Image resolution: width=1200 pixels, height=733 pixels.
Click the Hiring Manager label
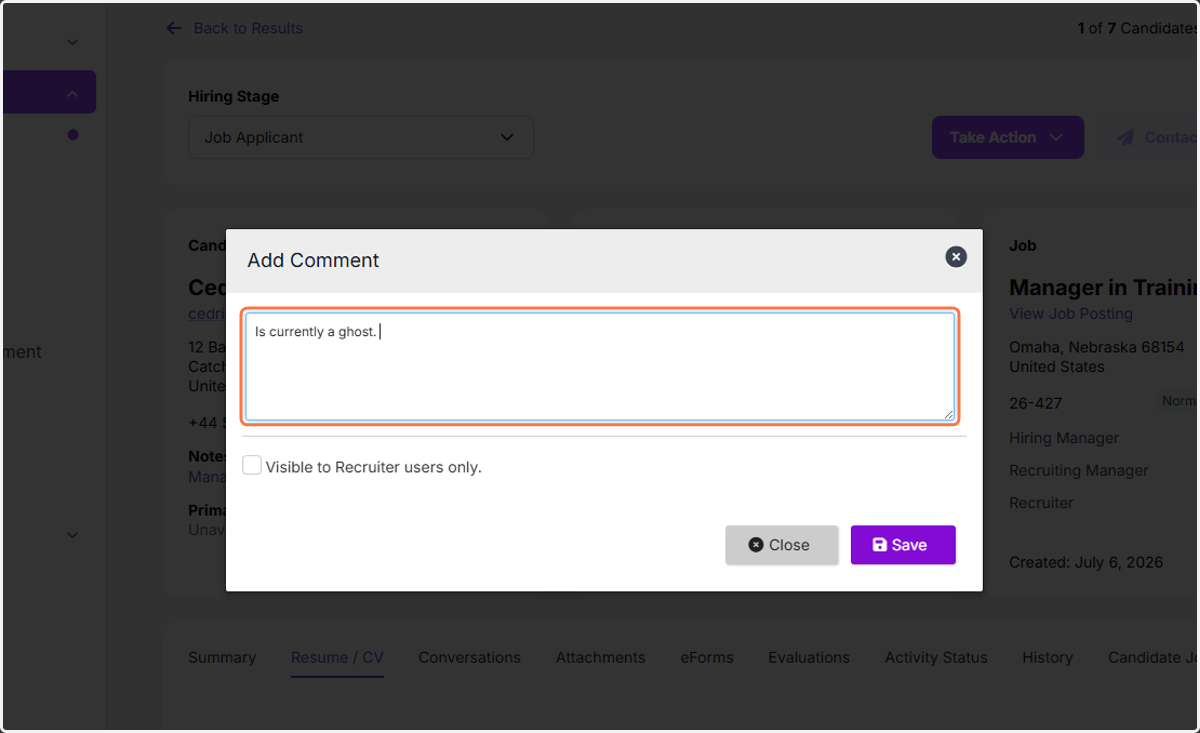click(1064, 438)
